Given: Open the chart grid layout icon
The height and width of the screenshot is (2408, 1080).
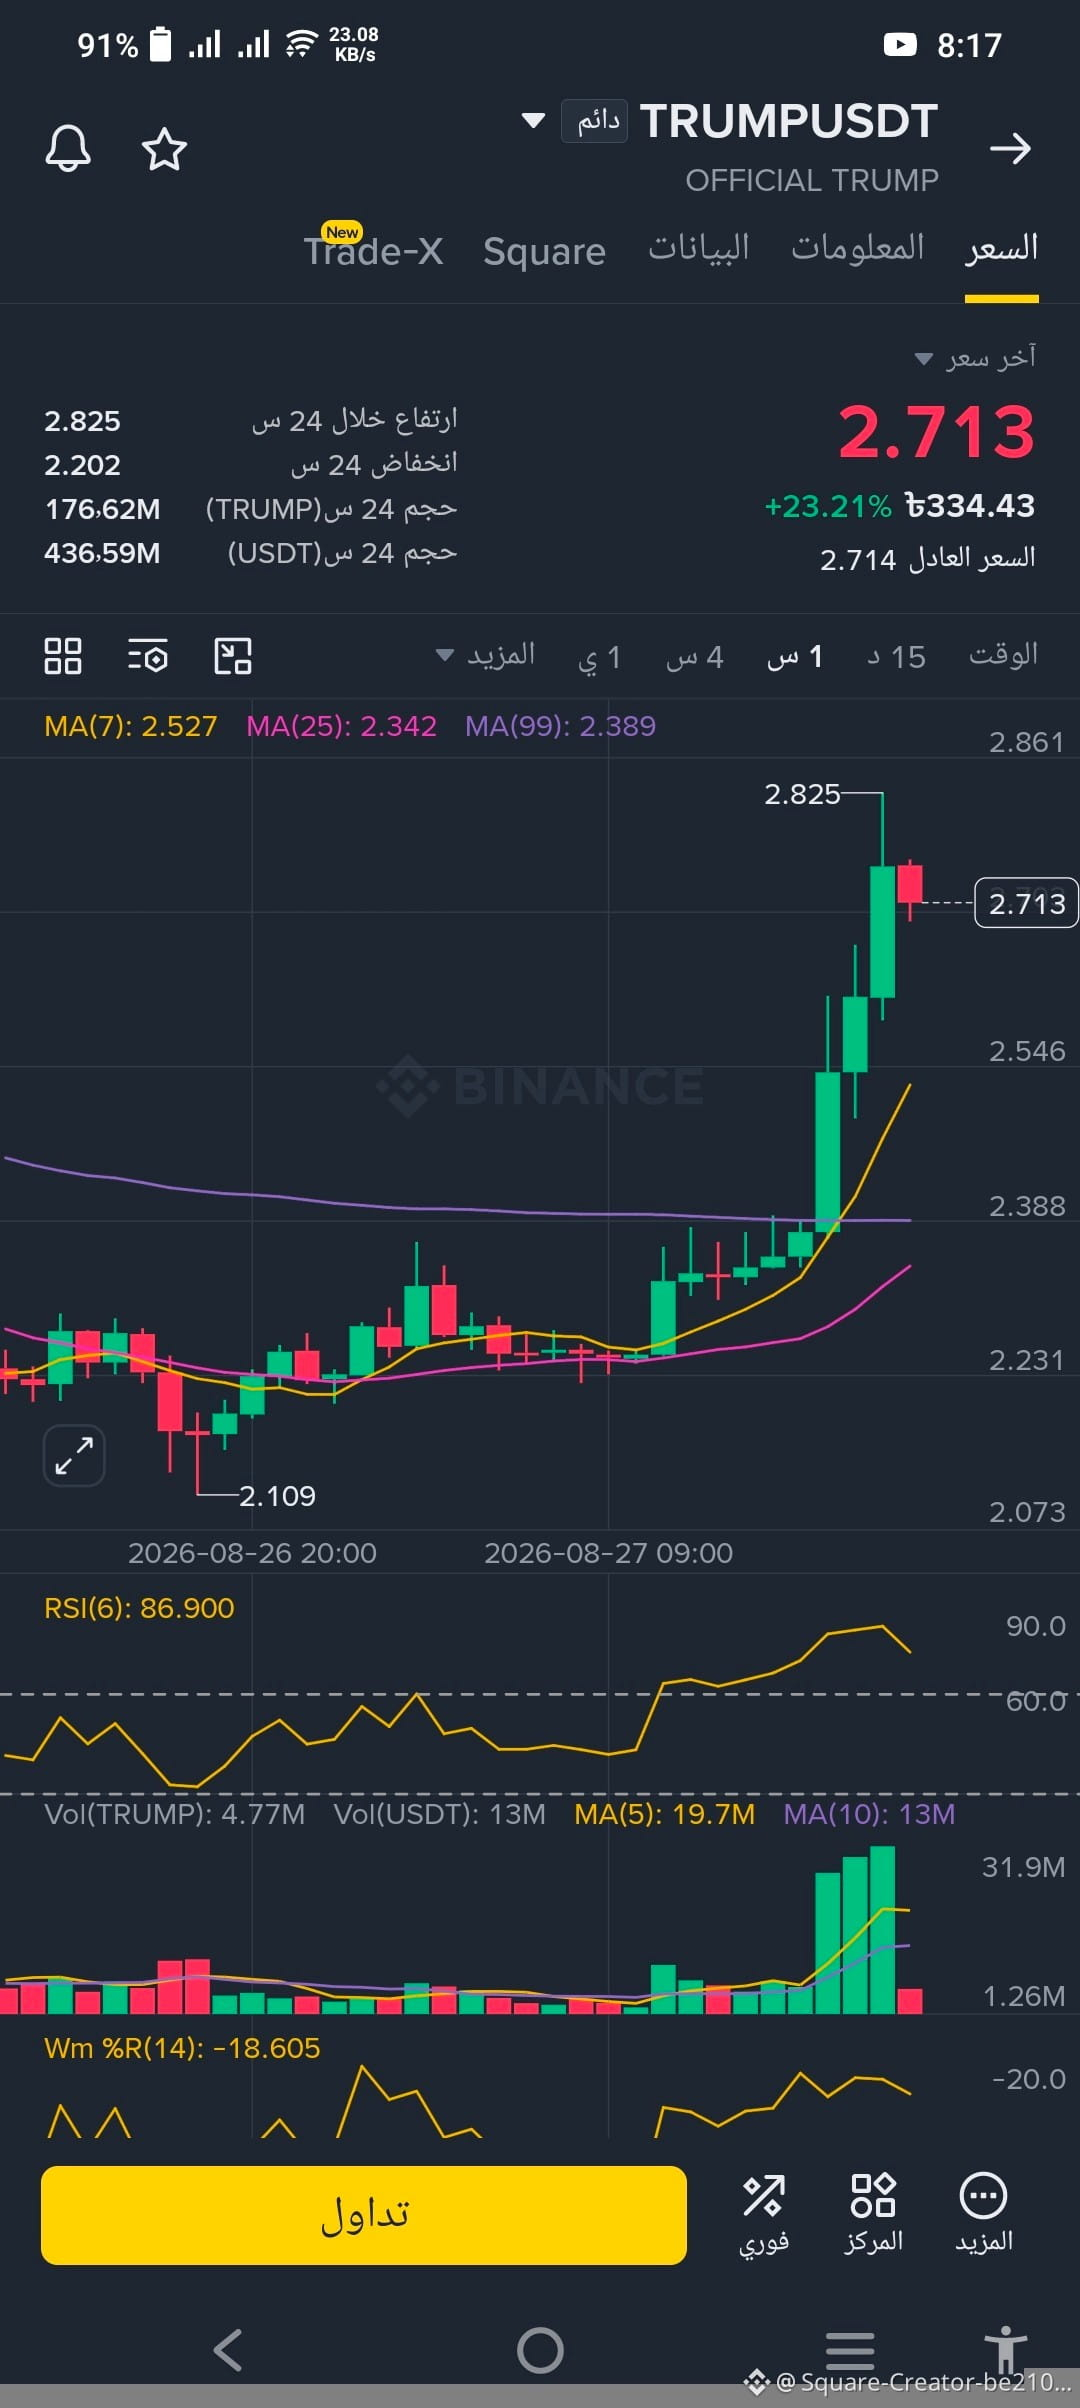Looking at the screenshot, I should pos(63,656).
